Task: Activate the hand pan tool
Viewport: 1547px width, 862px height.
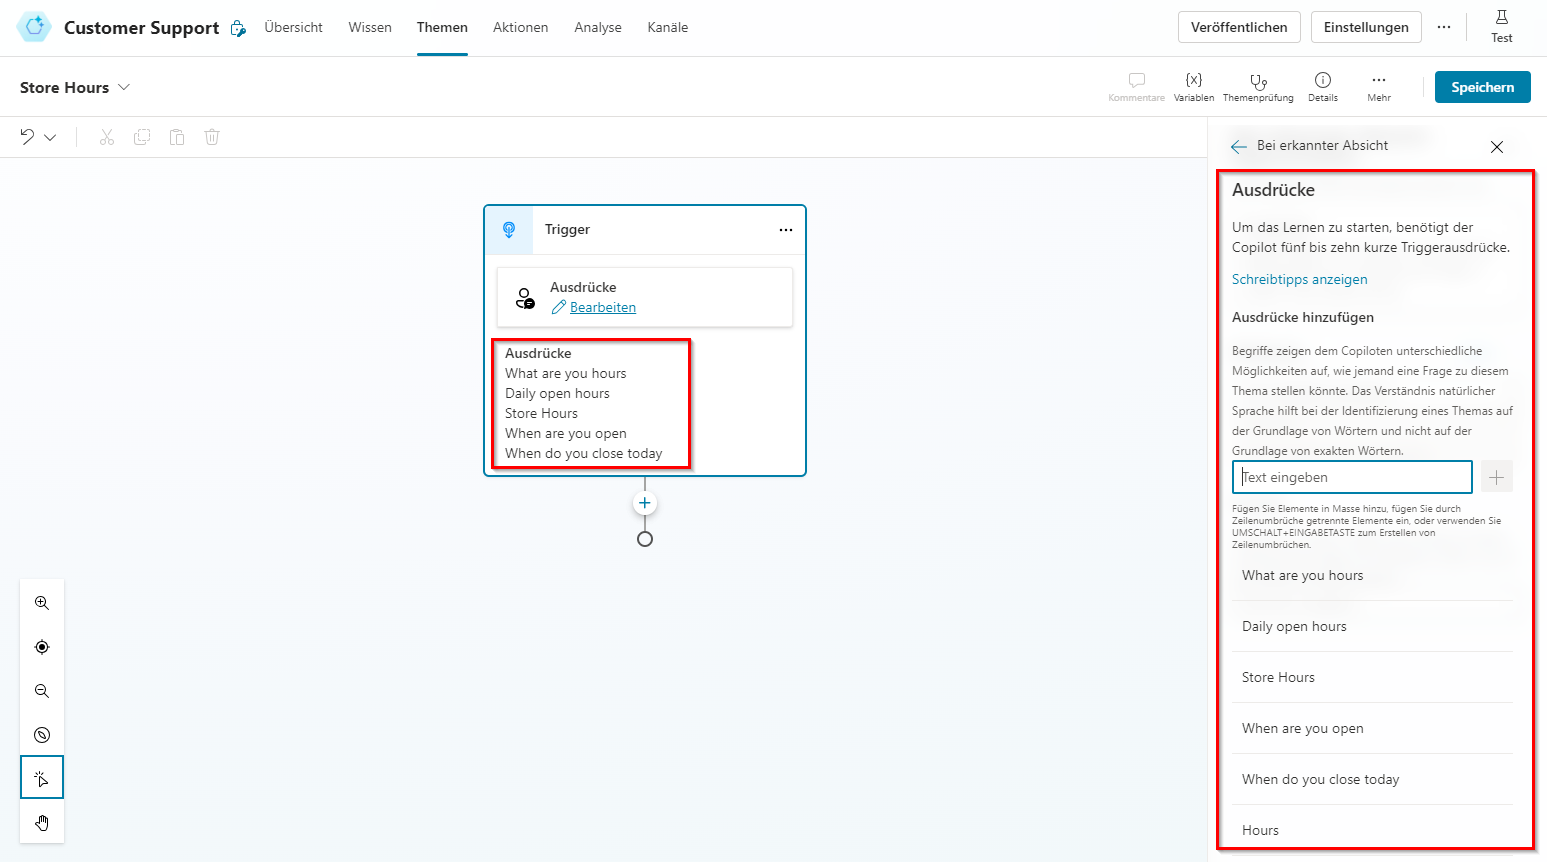Action: tap(41, 822)
